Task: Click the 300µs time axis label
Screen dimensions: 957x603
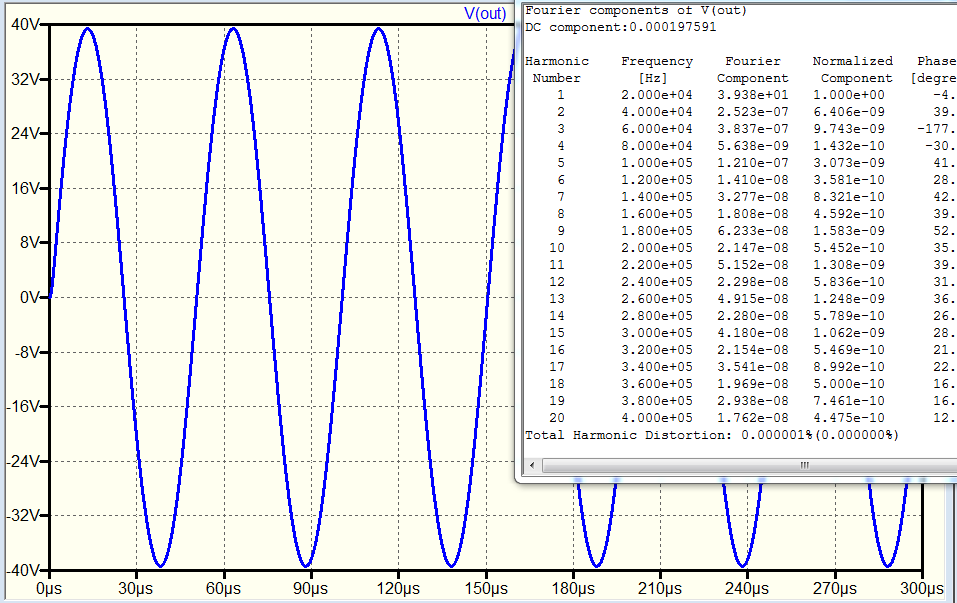Action: coord(922,589)
